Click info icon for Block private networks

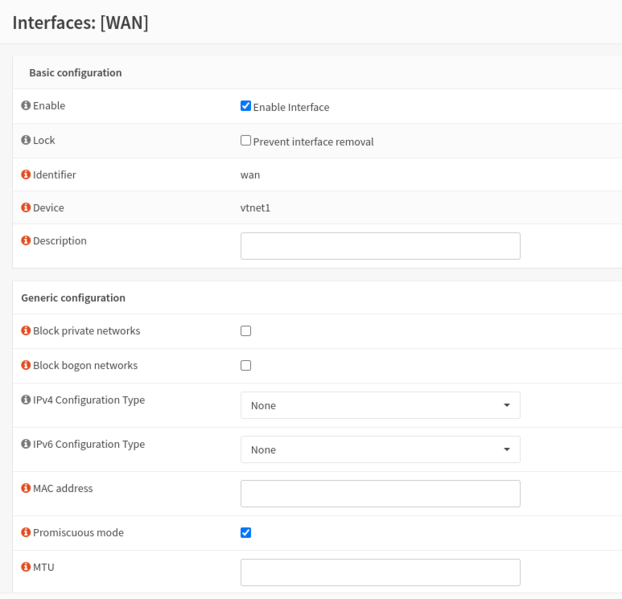26,331
